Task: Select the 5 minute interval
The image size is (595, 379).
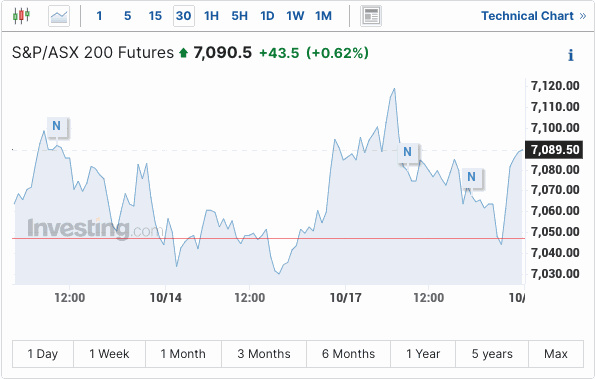Action: [128, 16]
